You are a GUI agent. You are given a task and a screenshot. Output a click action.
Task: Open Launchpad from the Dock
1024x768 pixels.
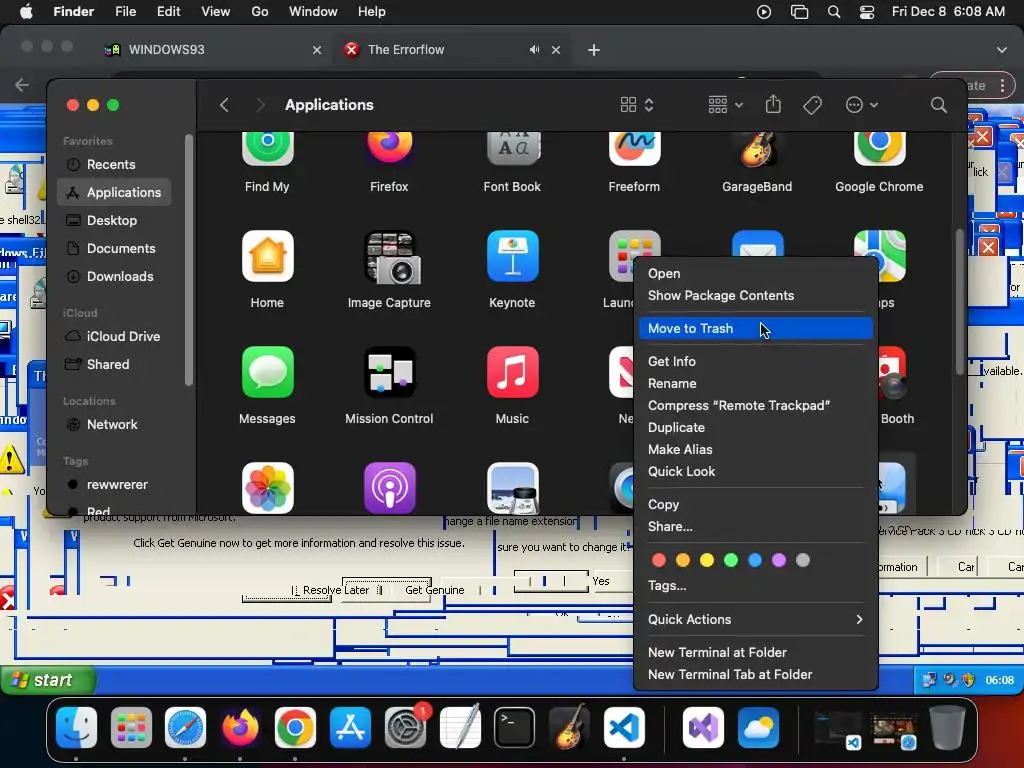pyautogui.click(x=131, y=727)
